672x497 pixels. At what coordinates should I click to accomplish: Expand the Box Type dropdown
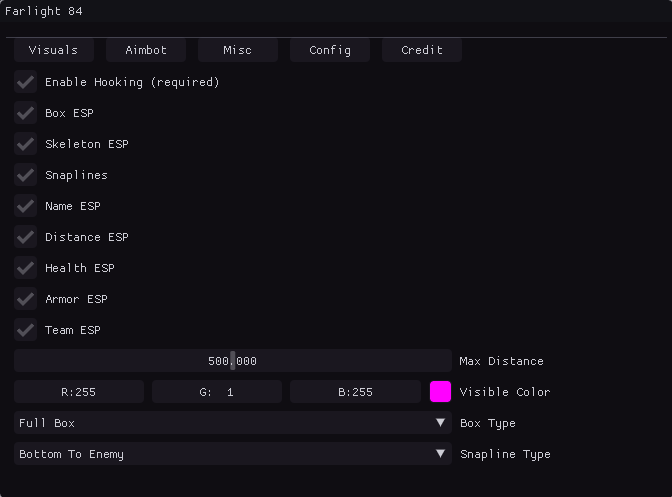click(x=233, y=423)
